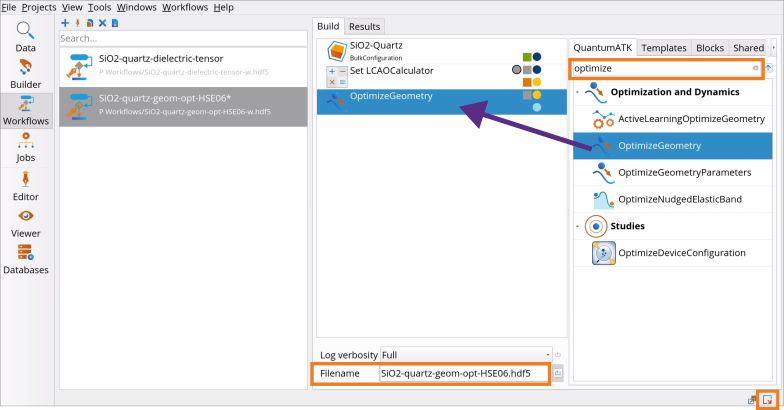Open the Templates tab
The image size is (784, 410).
pyautogui.click(x=663, y=47)
